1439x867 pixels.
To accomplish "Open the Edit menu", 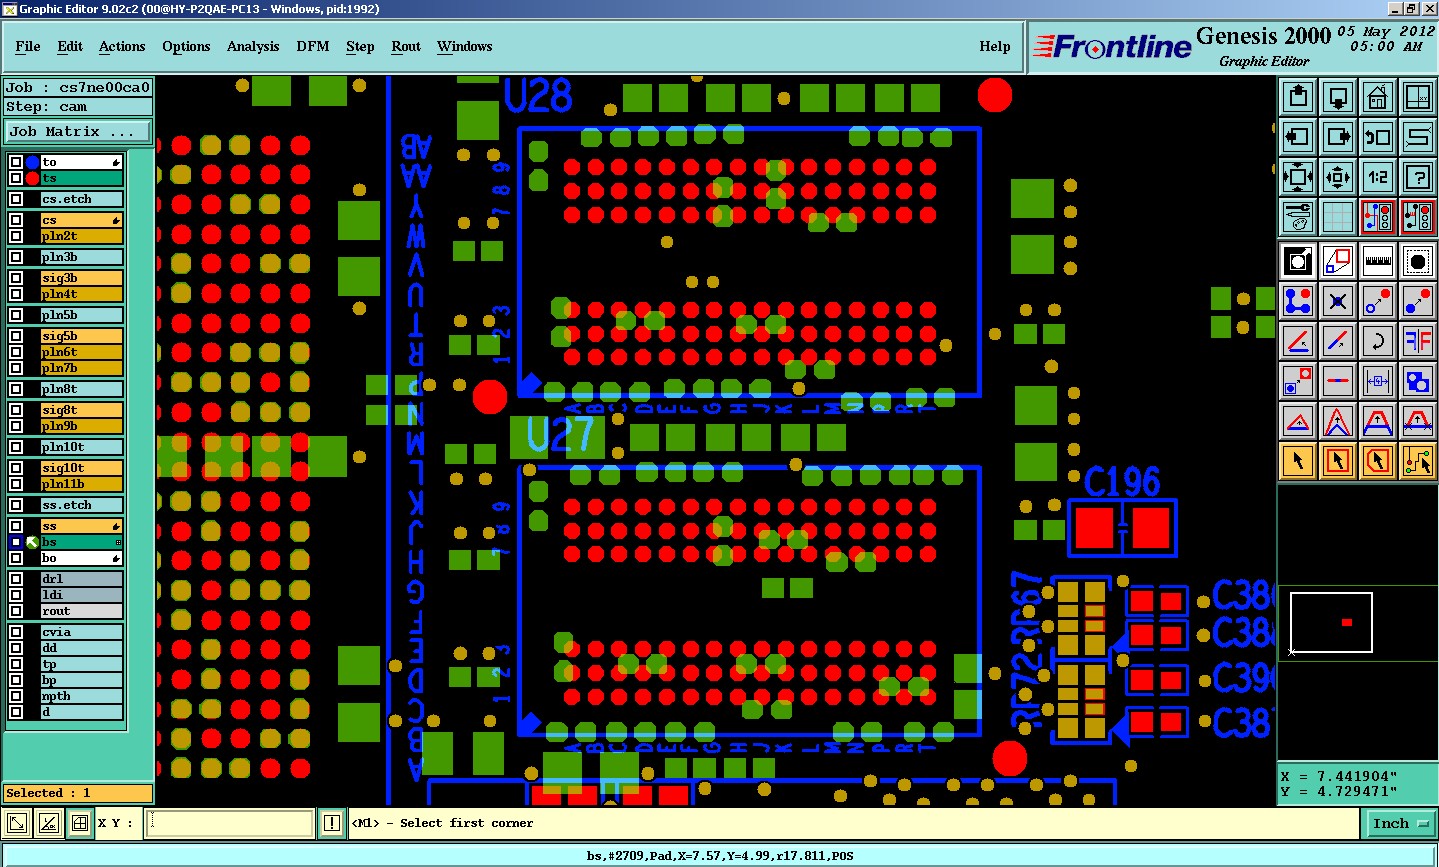I will tap(70, 46).
